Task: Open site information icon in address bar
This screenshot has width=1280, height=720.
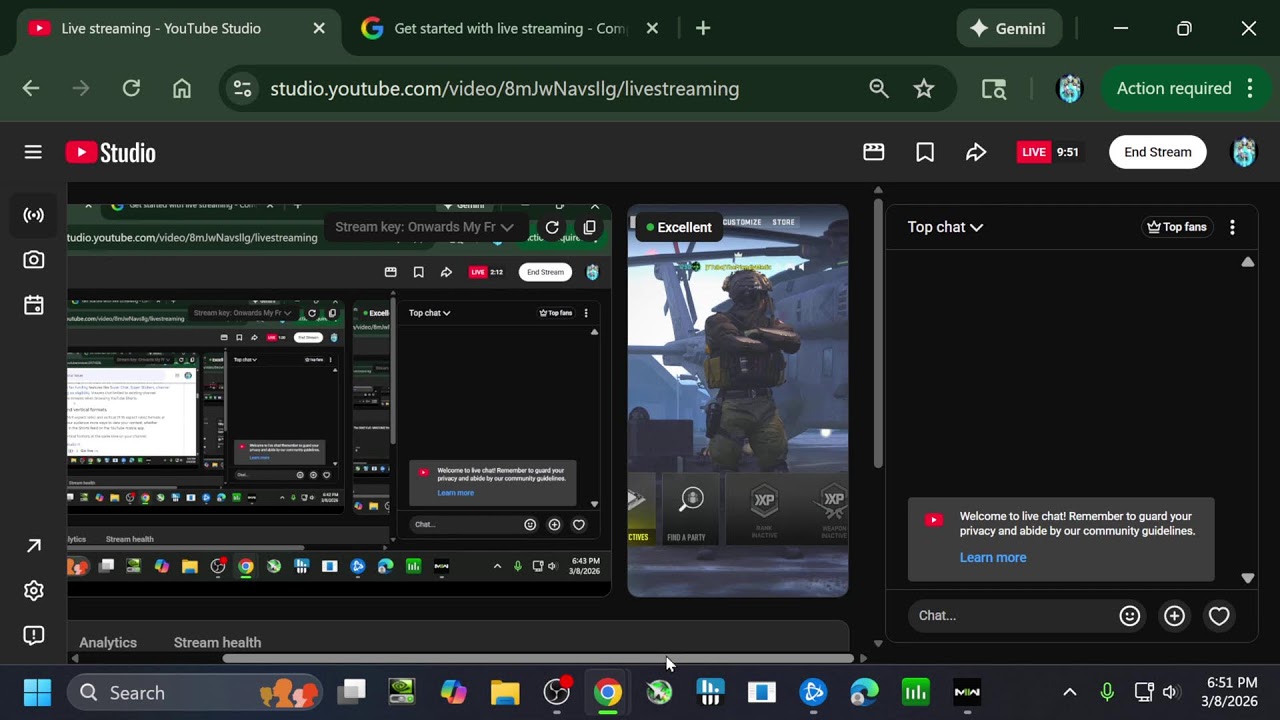Action: (x=242, y=89)
